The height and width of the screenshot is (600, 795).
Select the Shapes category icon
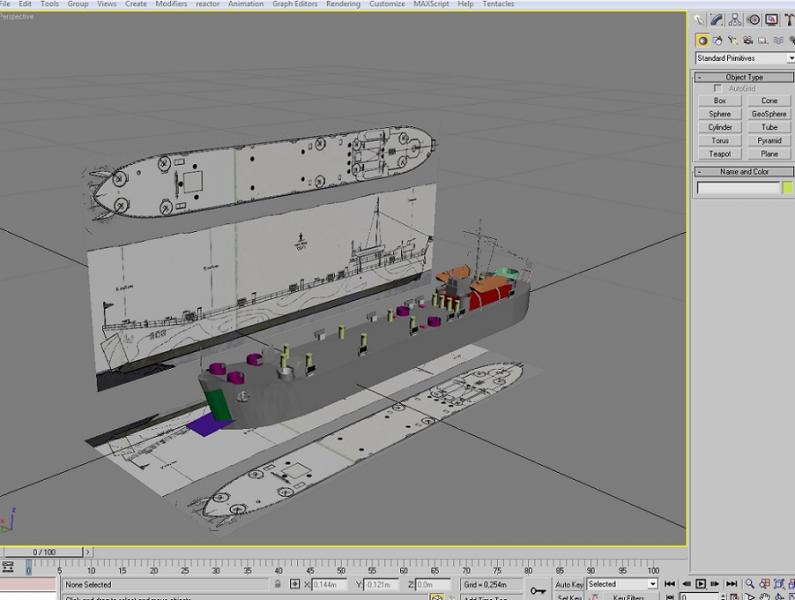717,41
